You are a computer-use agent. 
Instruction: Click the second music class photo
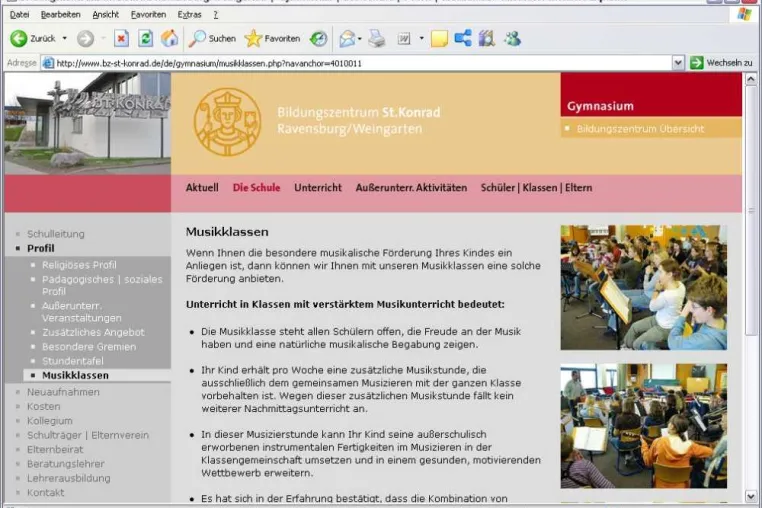pos(644,426)
